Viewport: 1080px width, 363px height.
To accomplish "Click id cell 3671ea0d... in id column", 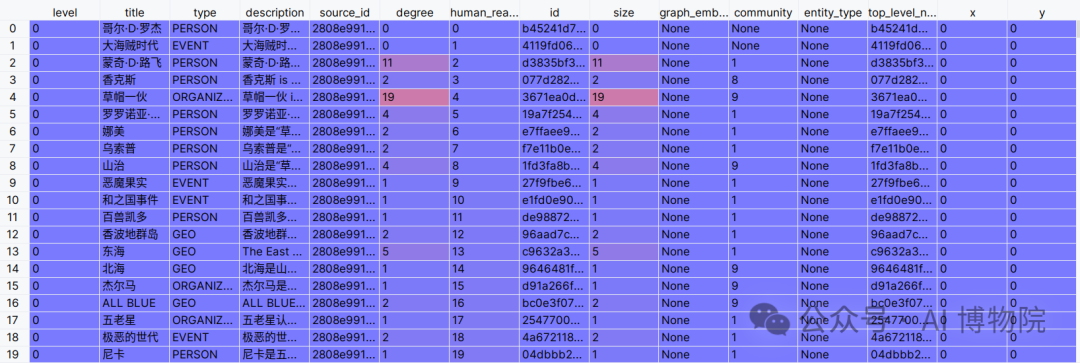I will coord(554,96).
